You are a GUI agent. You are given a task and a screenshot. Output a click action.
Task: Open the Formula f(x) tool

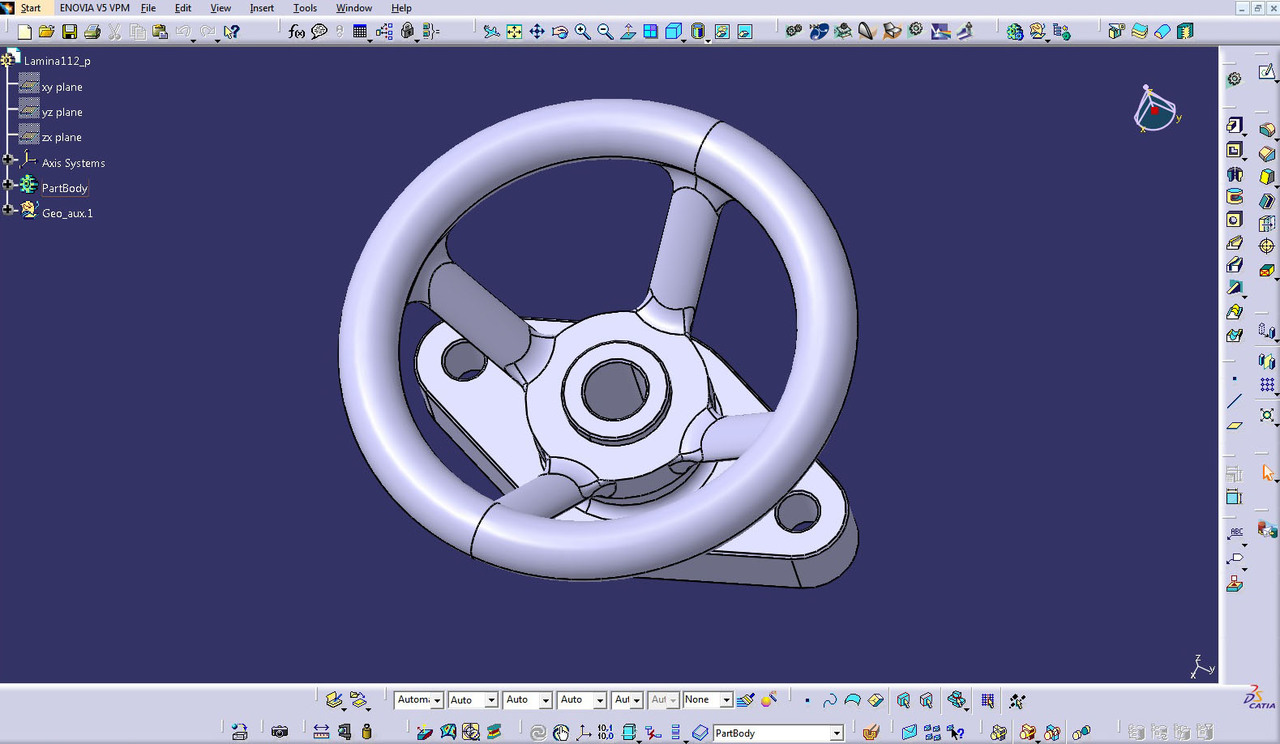[x=297, y=32]
